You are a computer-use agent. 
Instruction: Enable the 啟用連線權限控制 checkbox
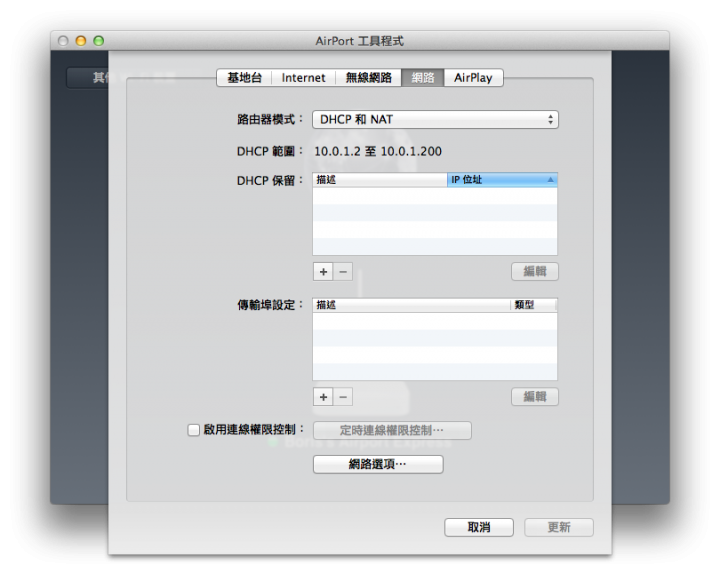coord(194,430)
